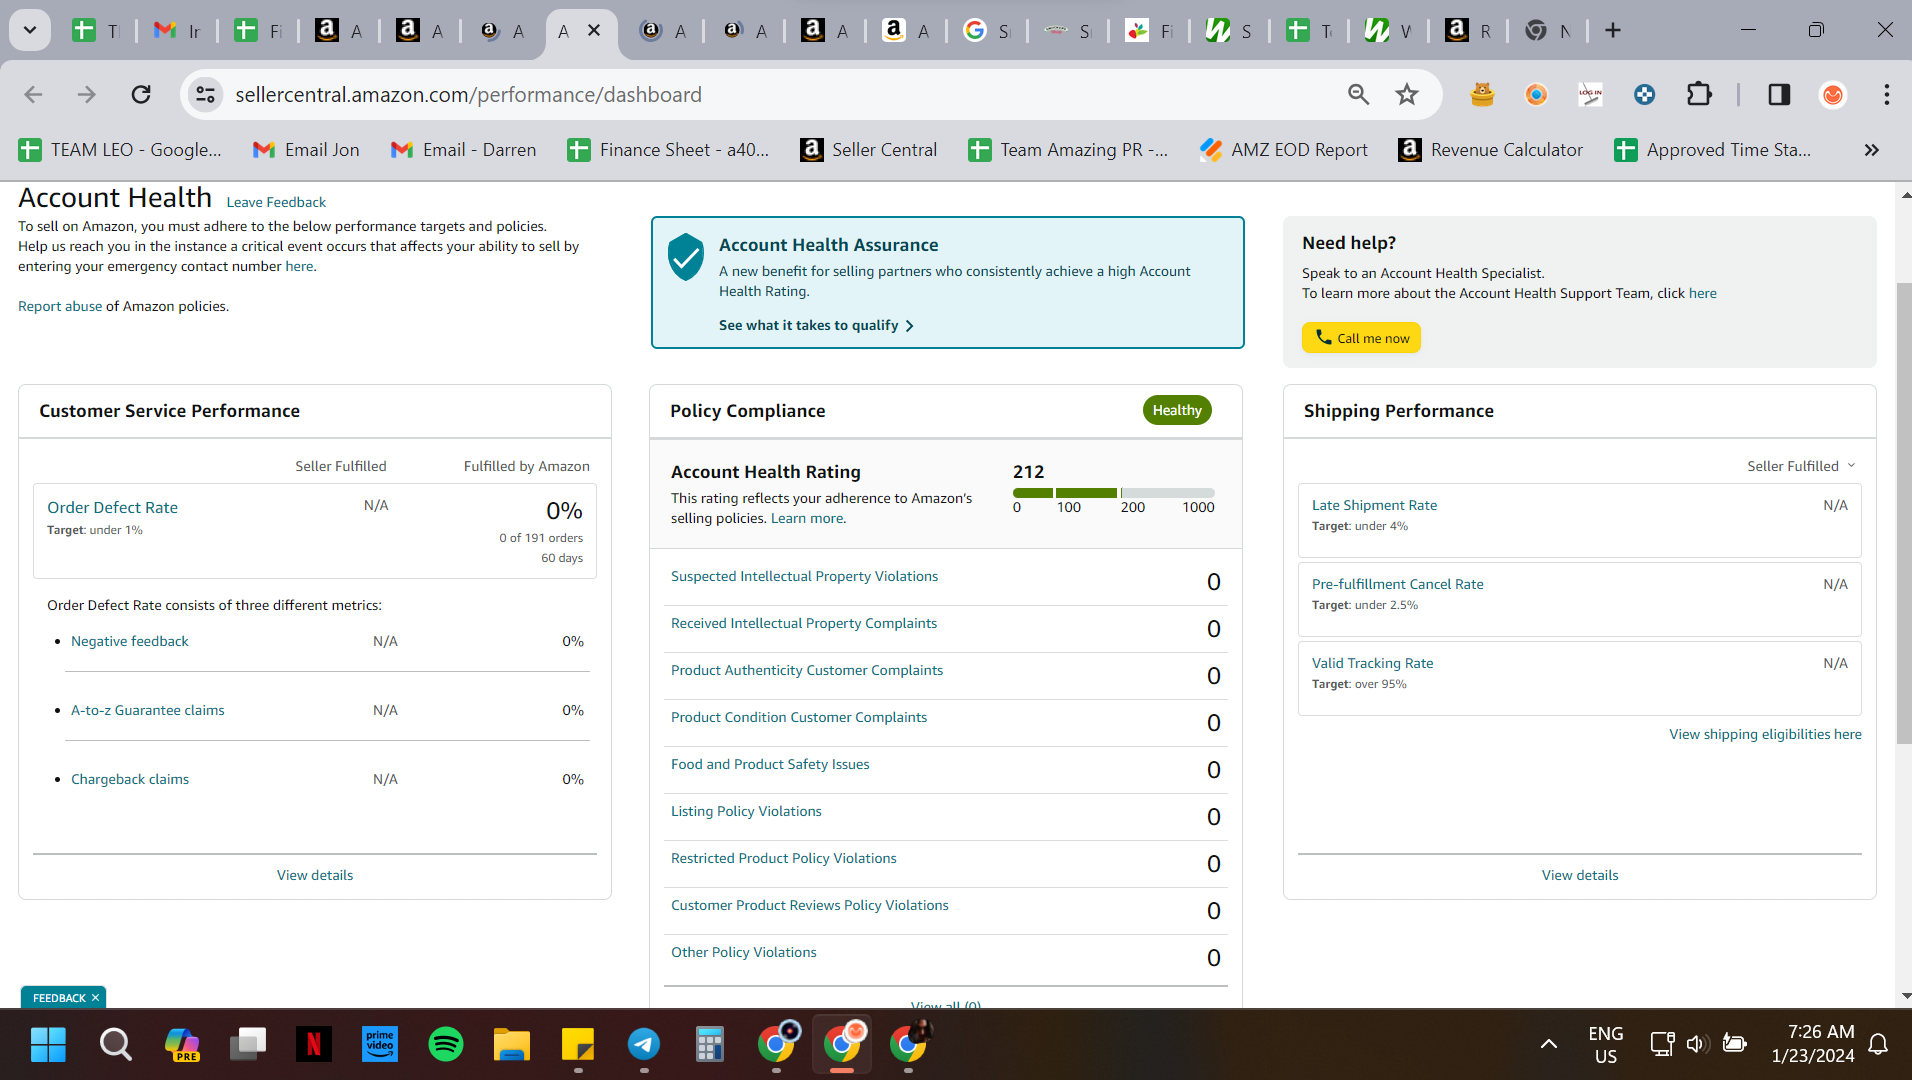Screen dimensions: 1912x1080
Task: Launch Netflix from the taskbar
Action: coord(314,1045)
